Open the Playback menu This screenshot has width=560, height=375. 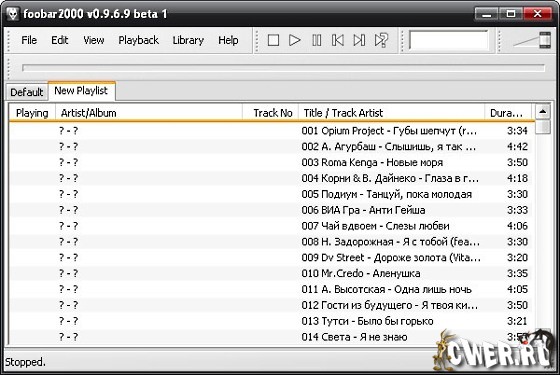click(x=139, y=40)
